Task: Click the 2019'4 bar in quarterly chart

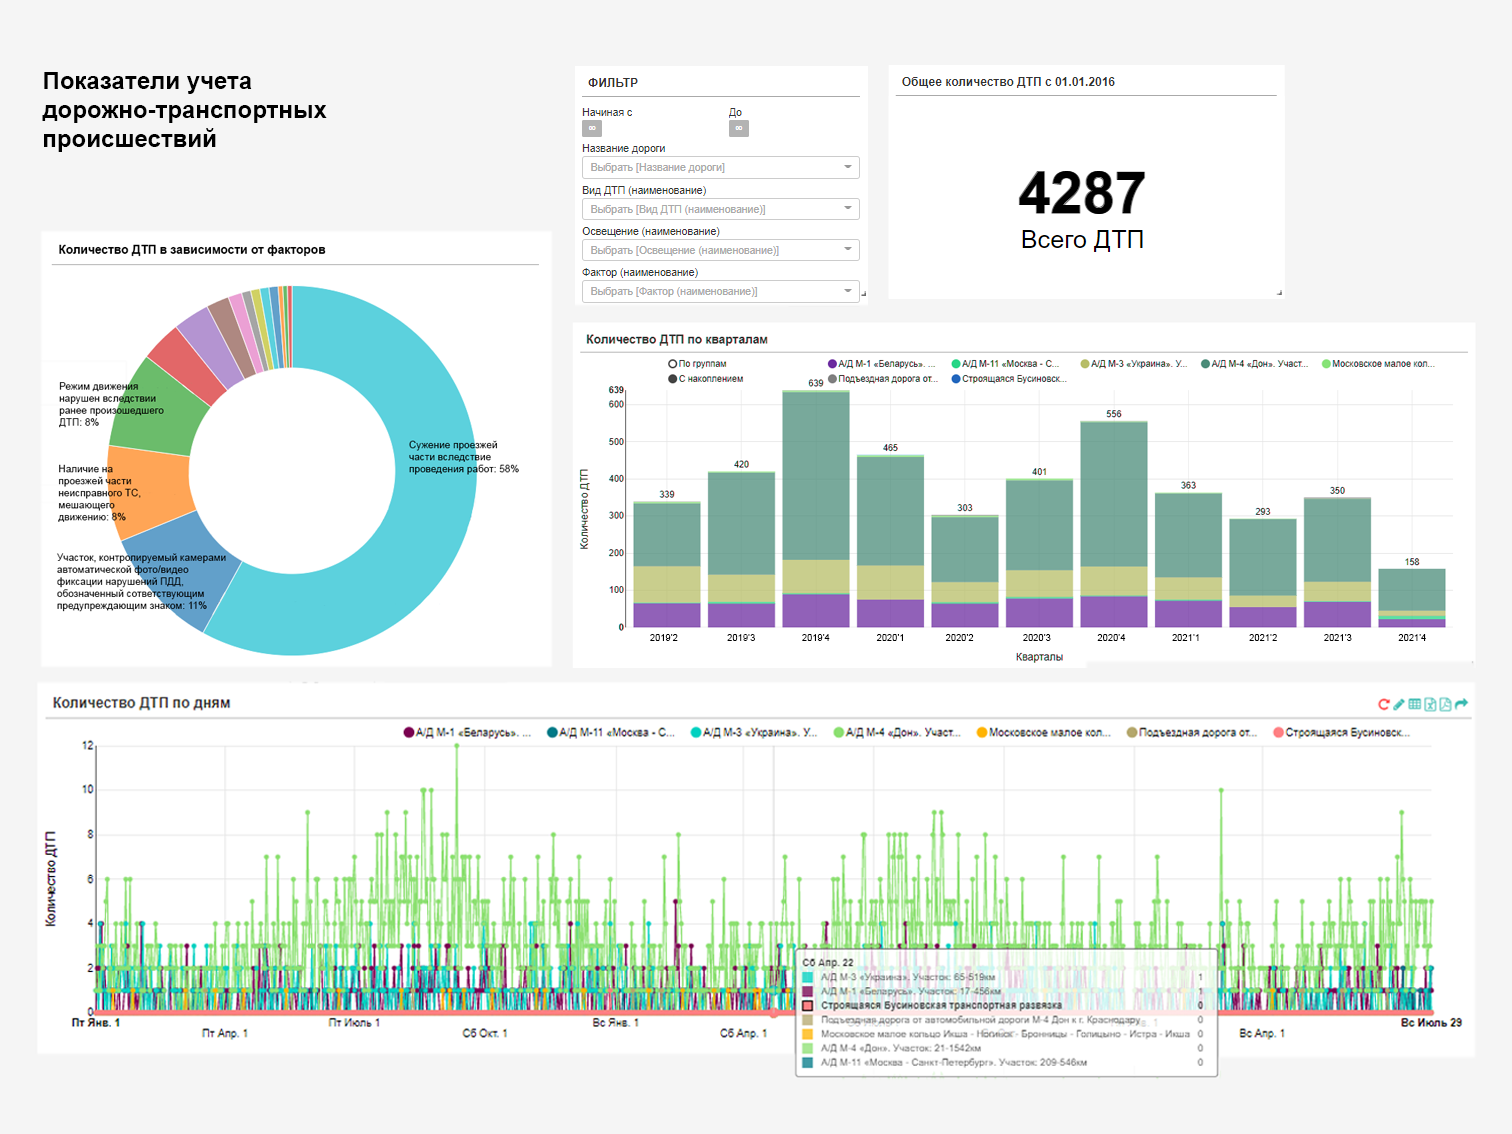Action: click(816, 509)
